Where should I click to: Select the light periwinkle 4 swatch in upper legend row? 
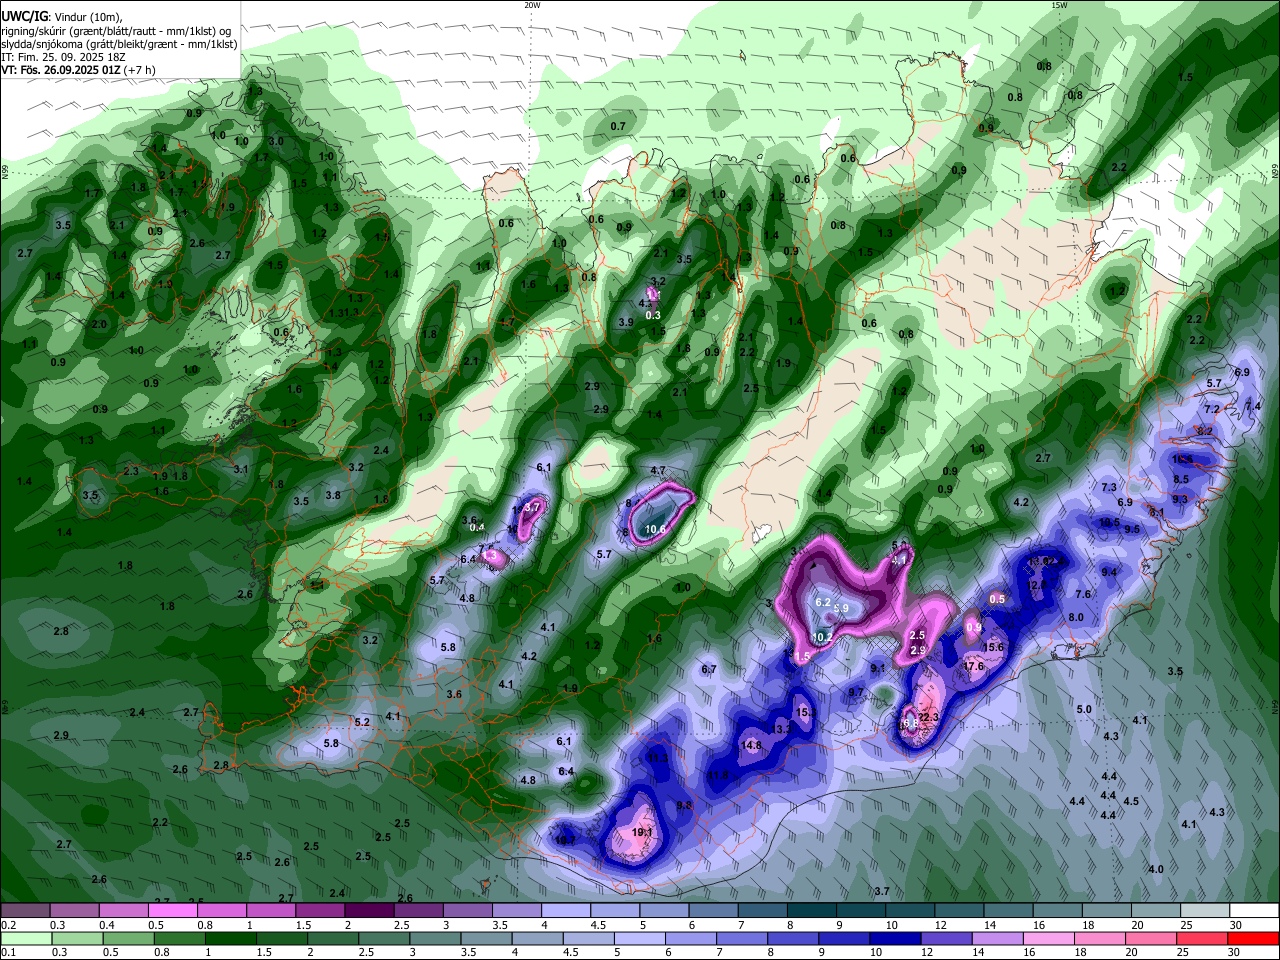[566, 910]
